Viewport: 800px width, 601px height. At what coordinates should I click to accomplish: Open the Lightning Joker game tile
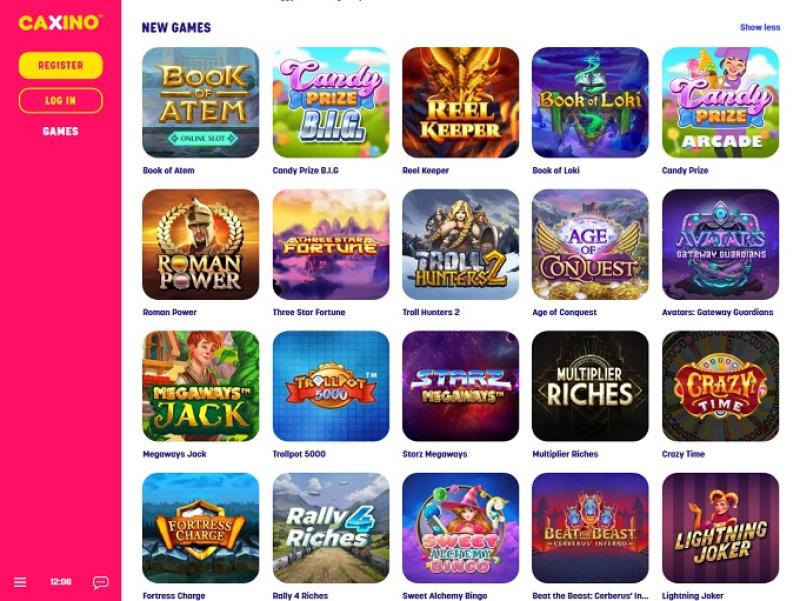(x=720, y=528)
